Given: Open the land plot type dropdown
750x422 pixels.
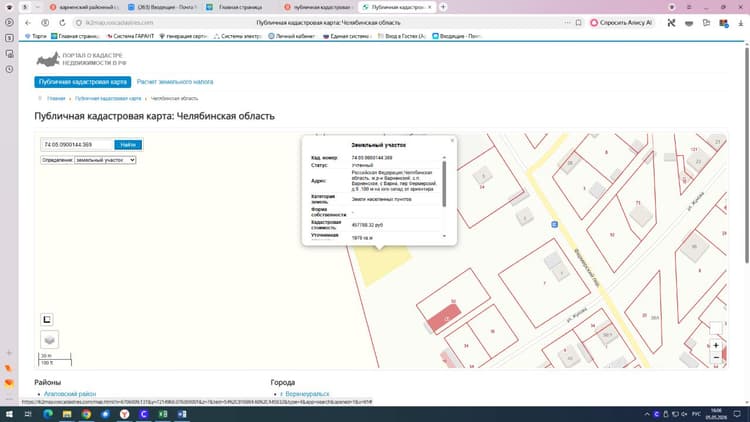Looking at the screenshot, I should 105,160.
